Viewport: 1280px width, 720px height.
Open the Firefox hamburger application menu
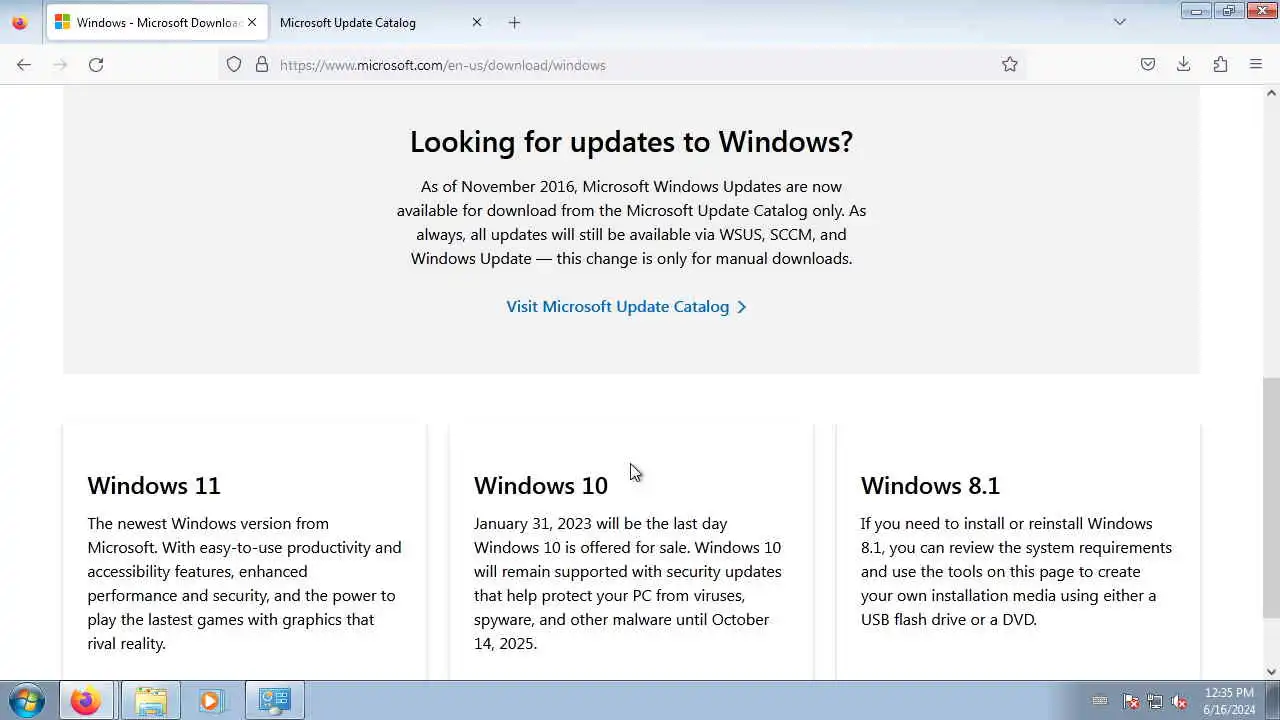1256,65
